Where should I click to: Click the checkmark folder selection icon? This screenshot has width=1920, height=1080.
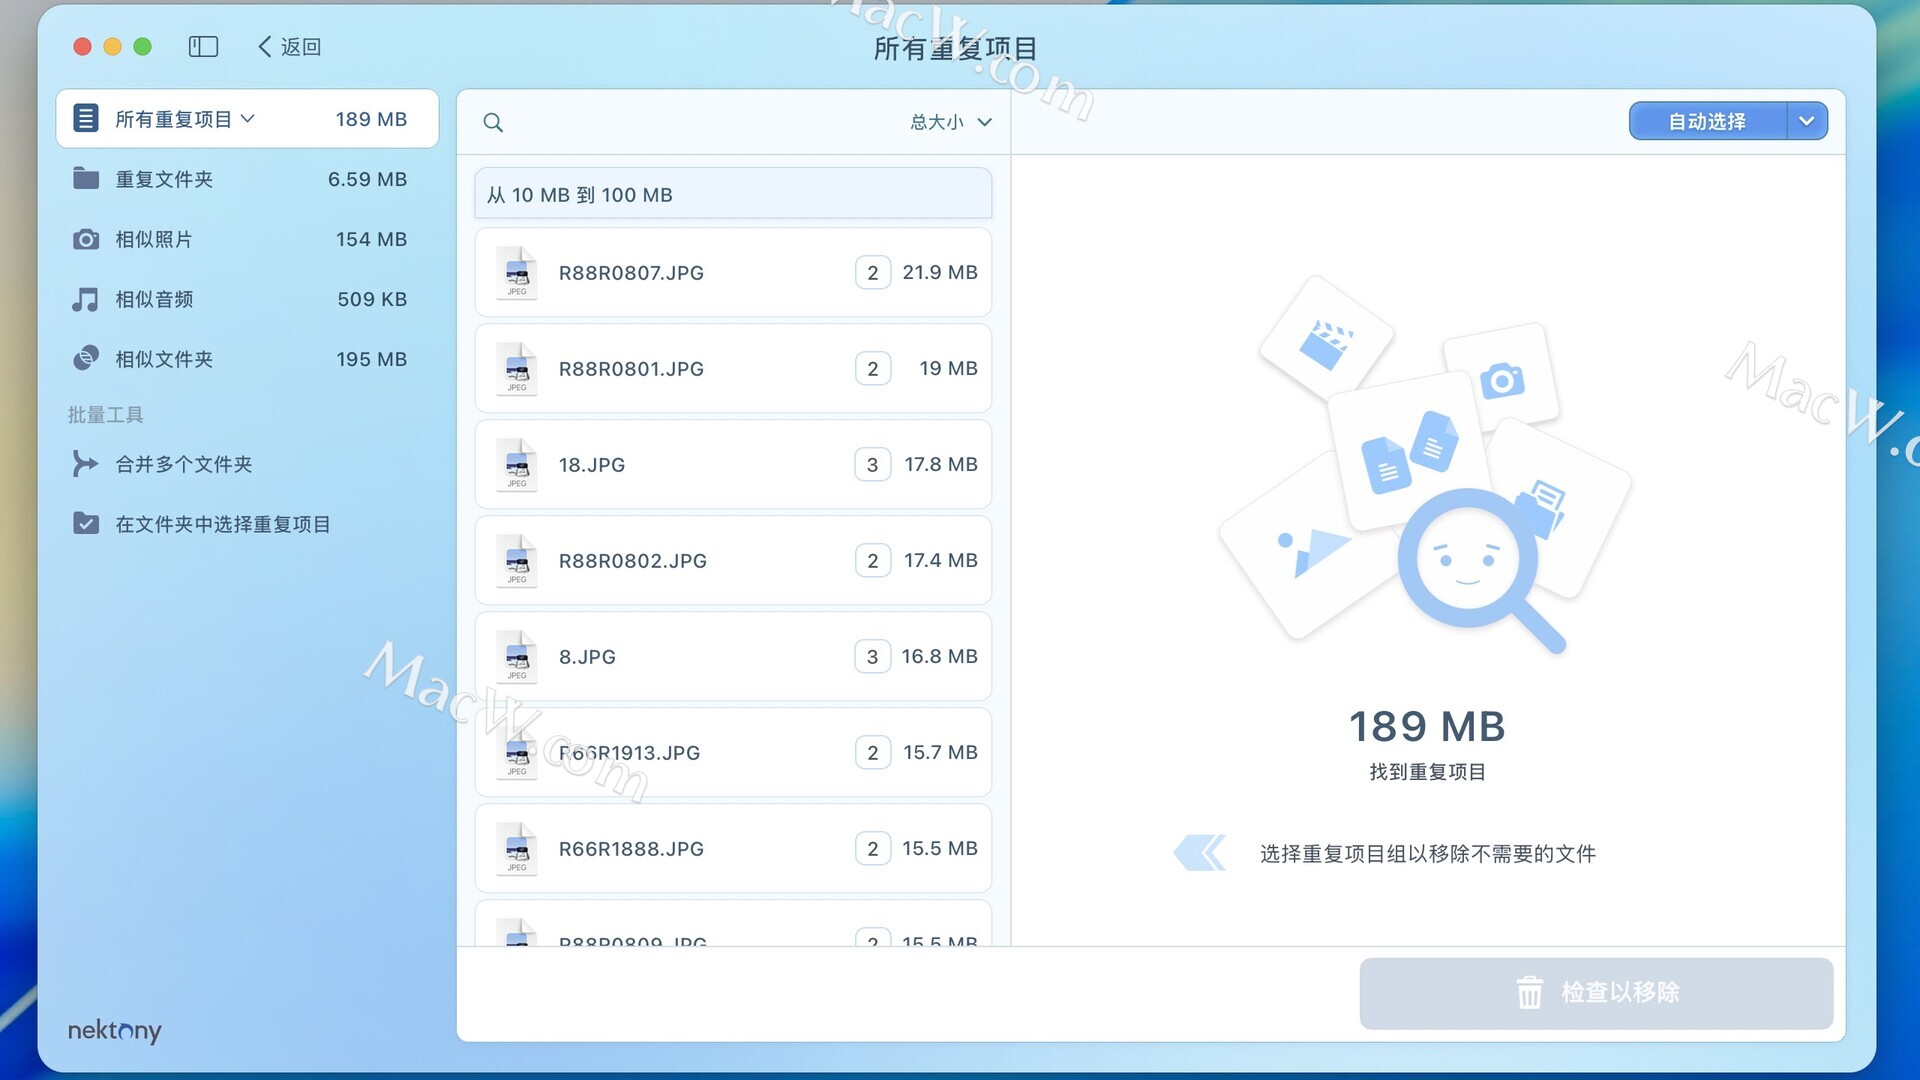tap(86, 524)
